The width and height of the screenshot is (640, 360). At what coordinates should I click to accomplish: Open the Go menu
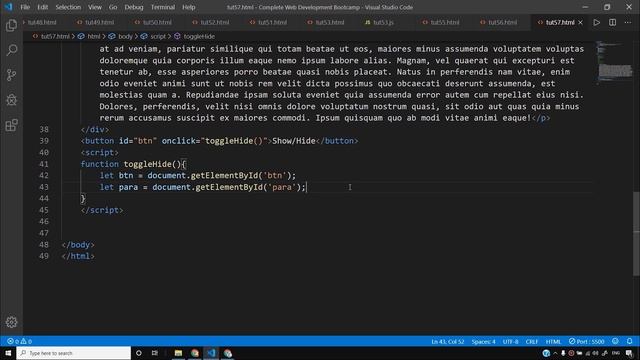click(113, 7)
